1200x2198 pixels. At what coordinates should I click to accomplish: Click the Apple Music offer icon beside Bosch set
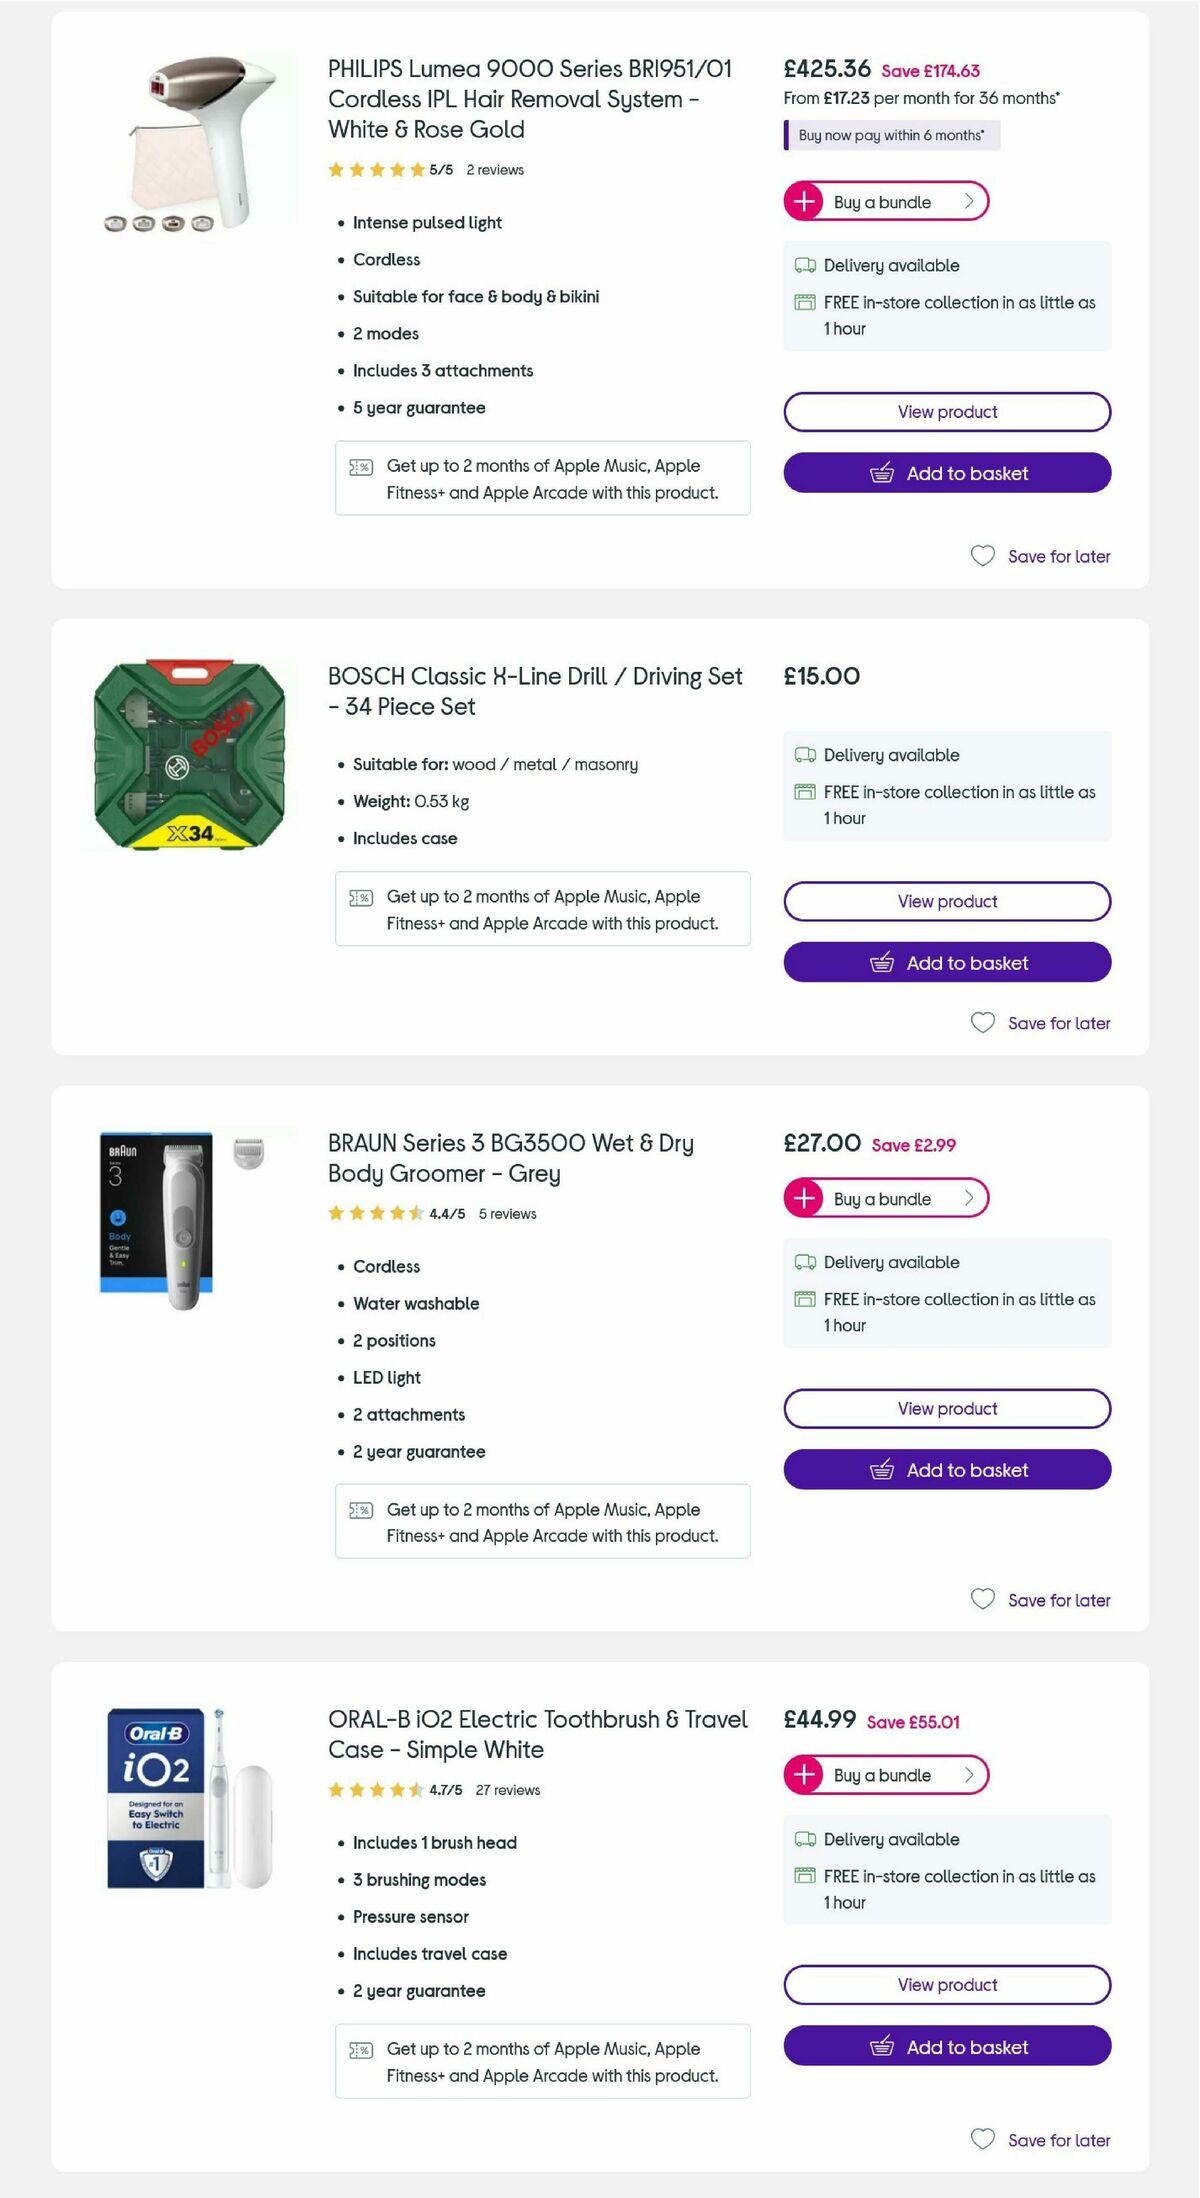coord(361,897)
